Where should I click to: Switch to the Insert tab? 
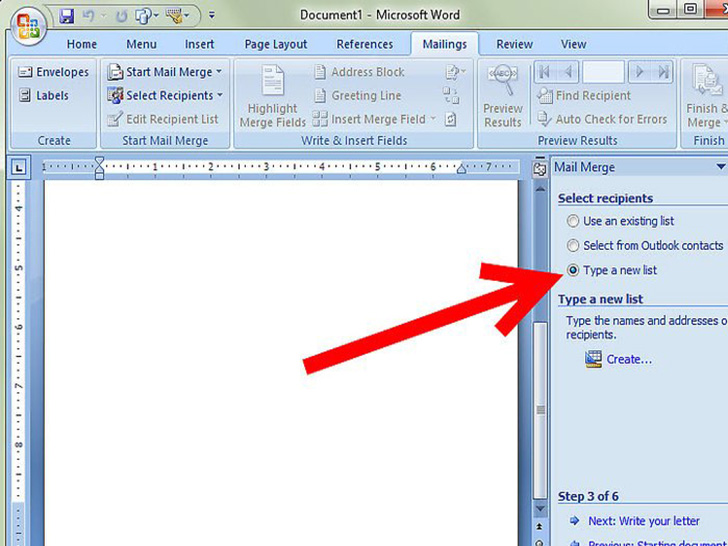coord(199,44)
